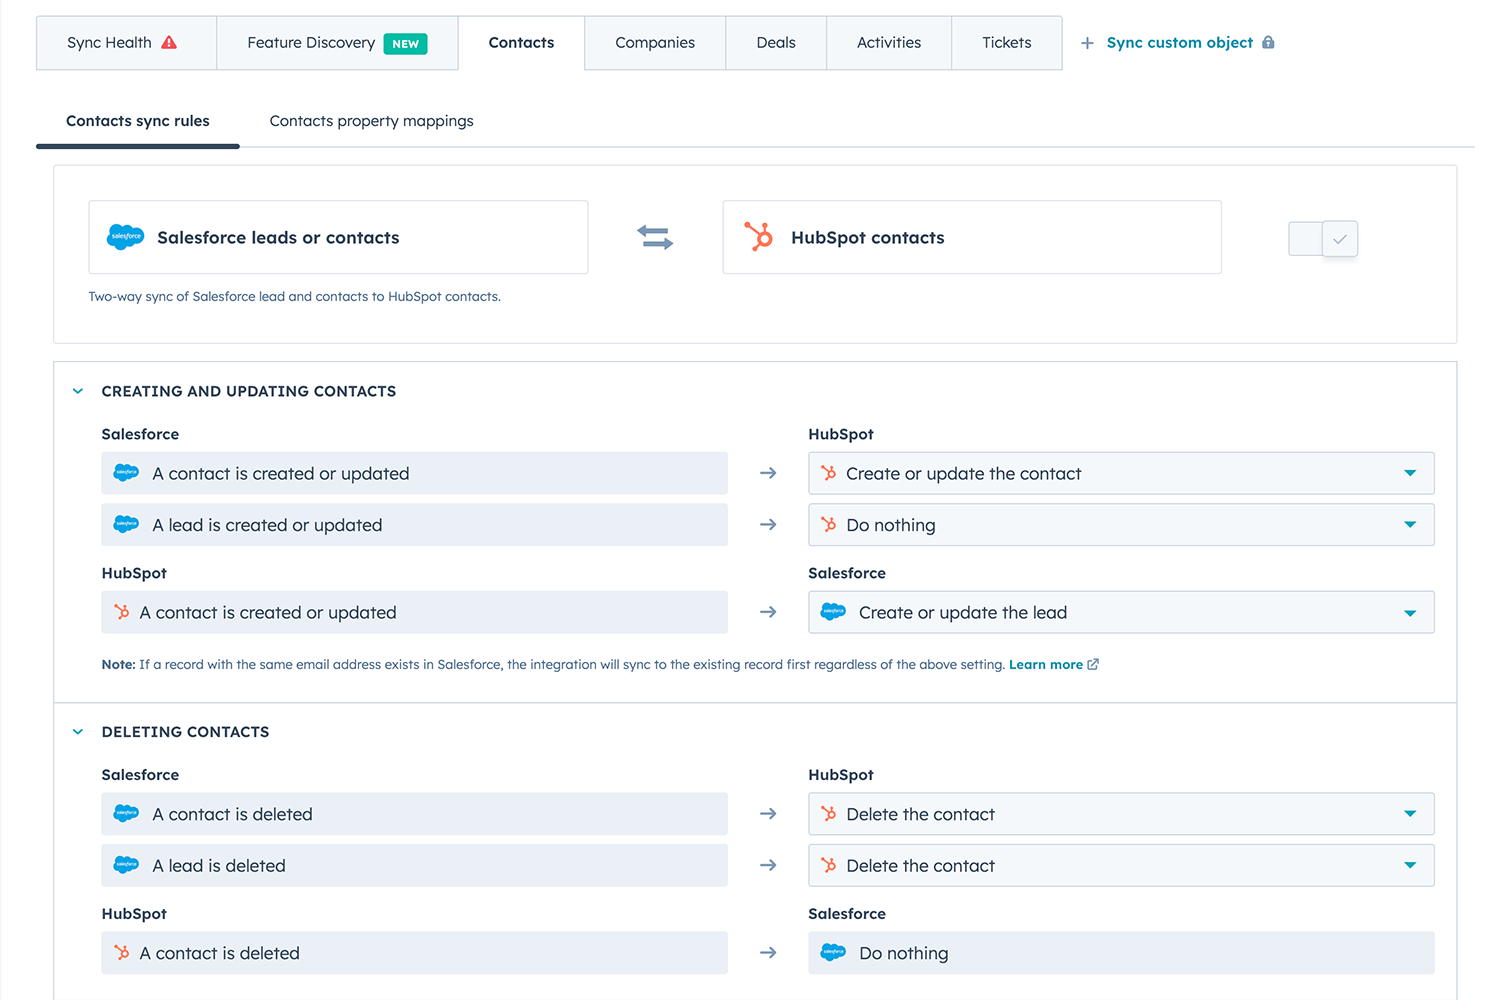Open the Contacts property mappings subtab
The image size is (1509, 1000).
click(x=372, y=121)
